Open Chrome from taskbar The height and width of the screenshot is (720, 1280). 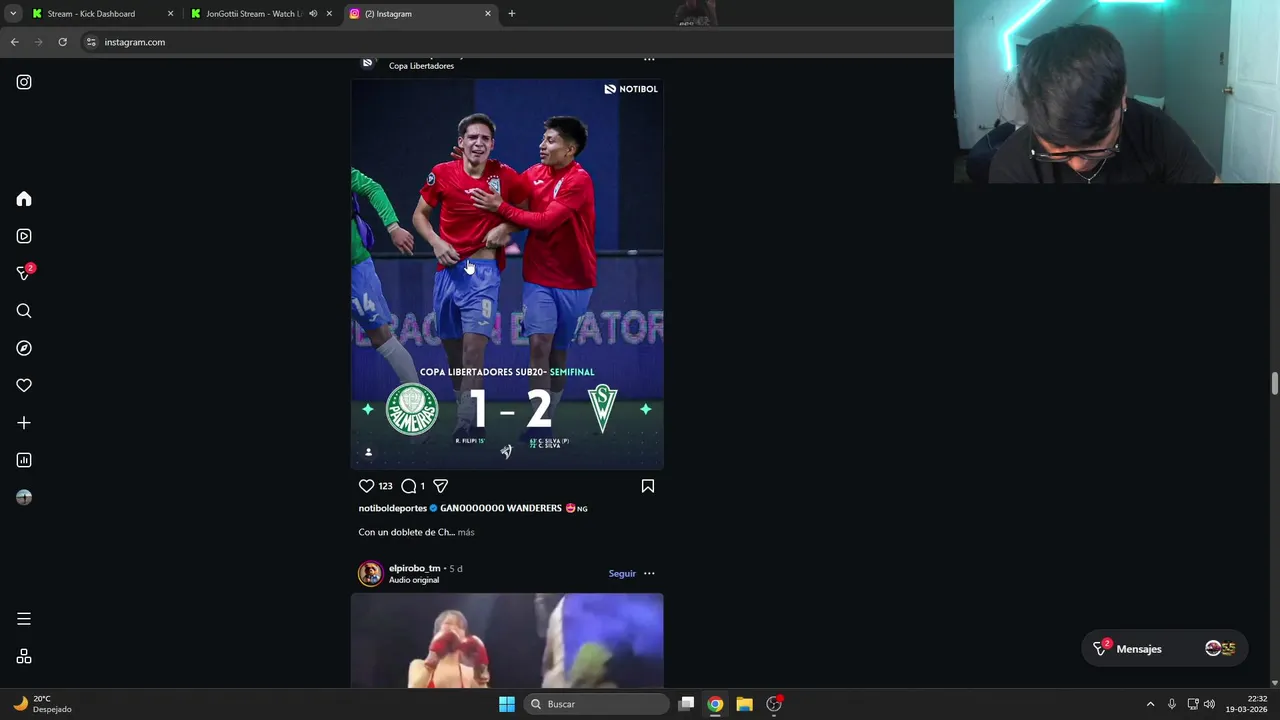pyautogui.click(x=715, y=704)
